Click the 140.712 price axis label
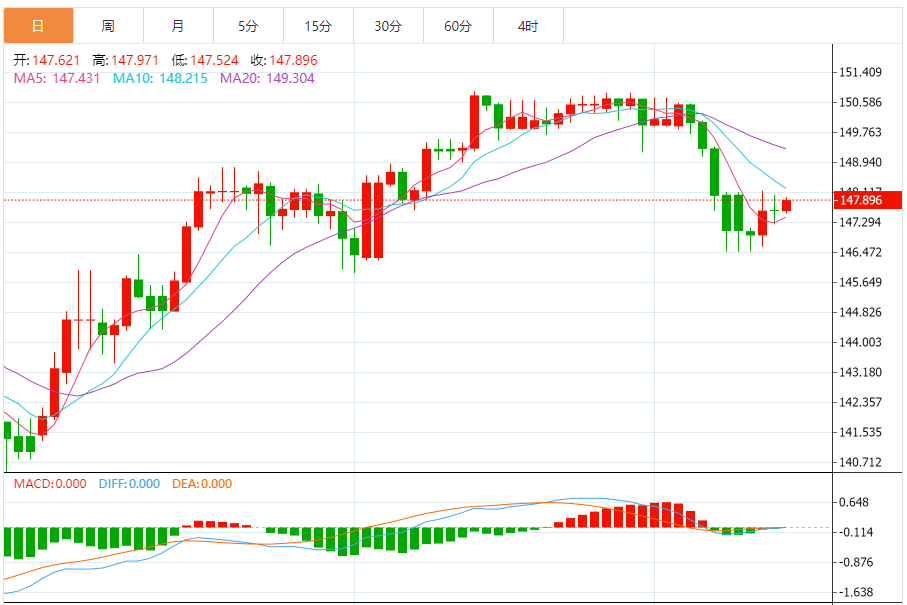This screenshot has width=907, height=605. pos(860,463)
